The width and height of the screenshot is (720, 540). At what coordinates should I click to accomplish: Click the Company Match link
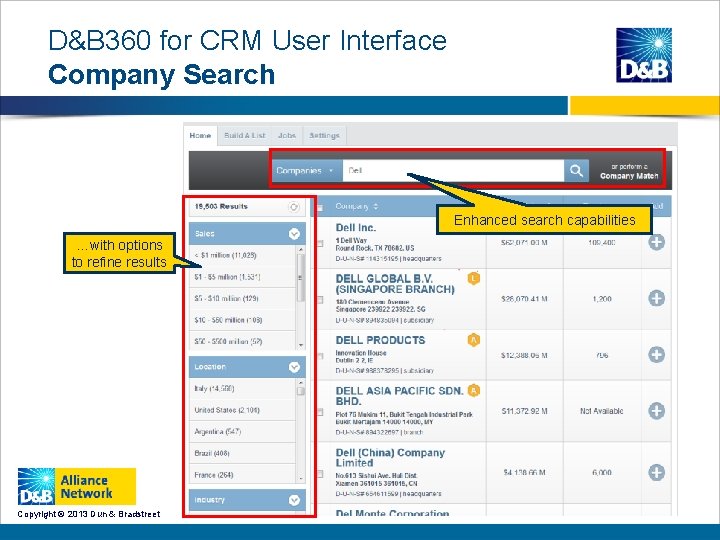(x=629, y=176)
